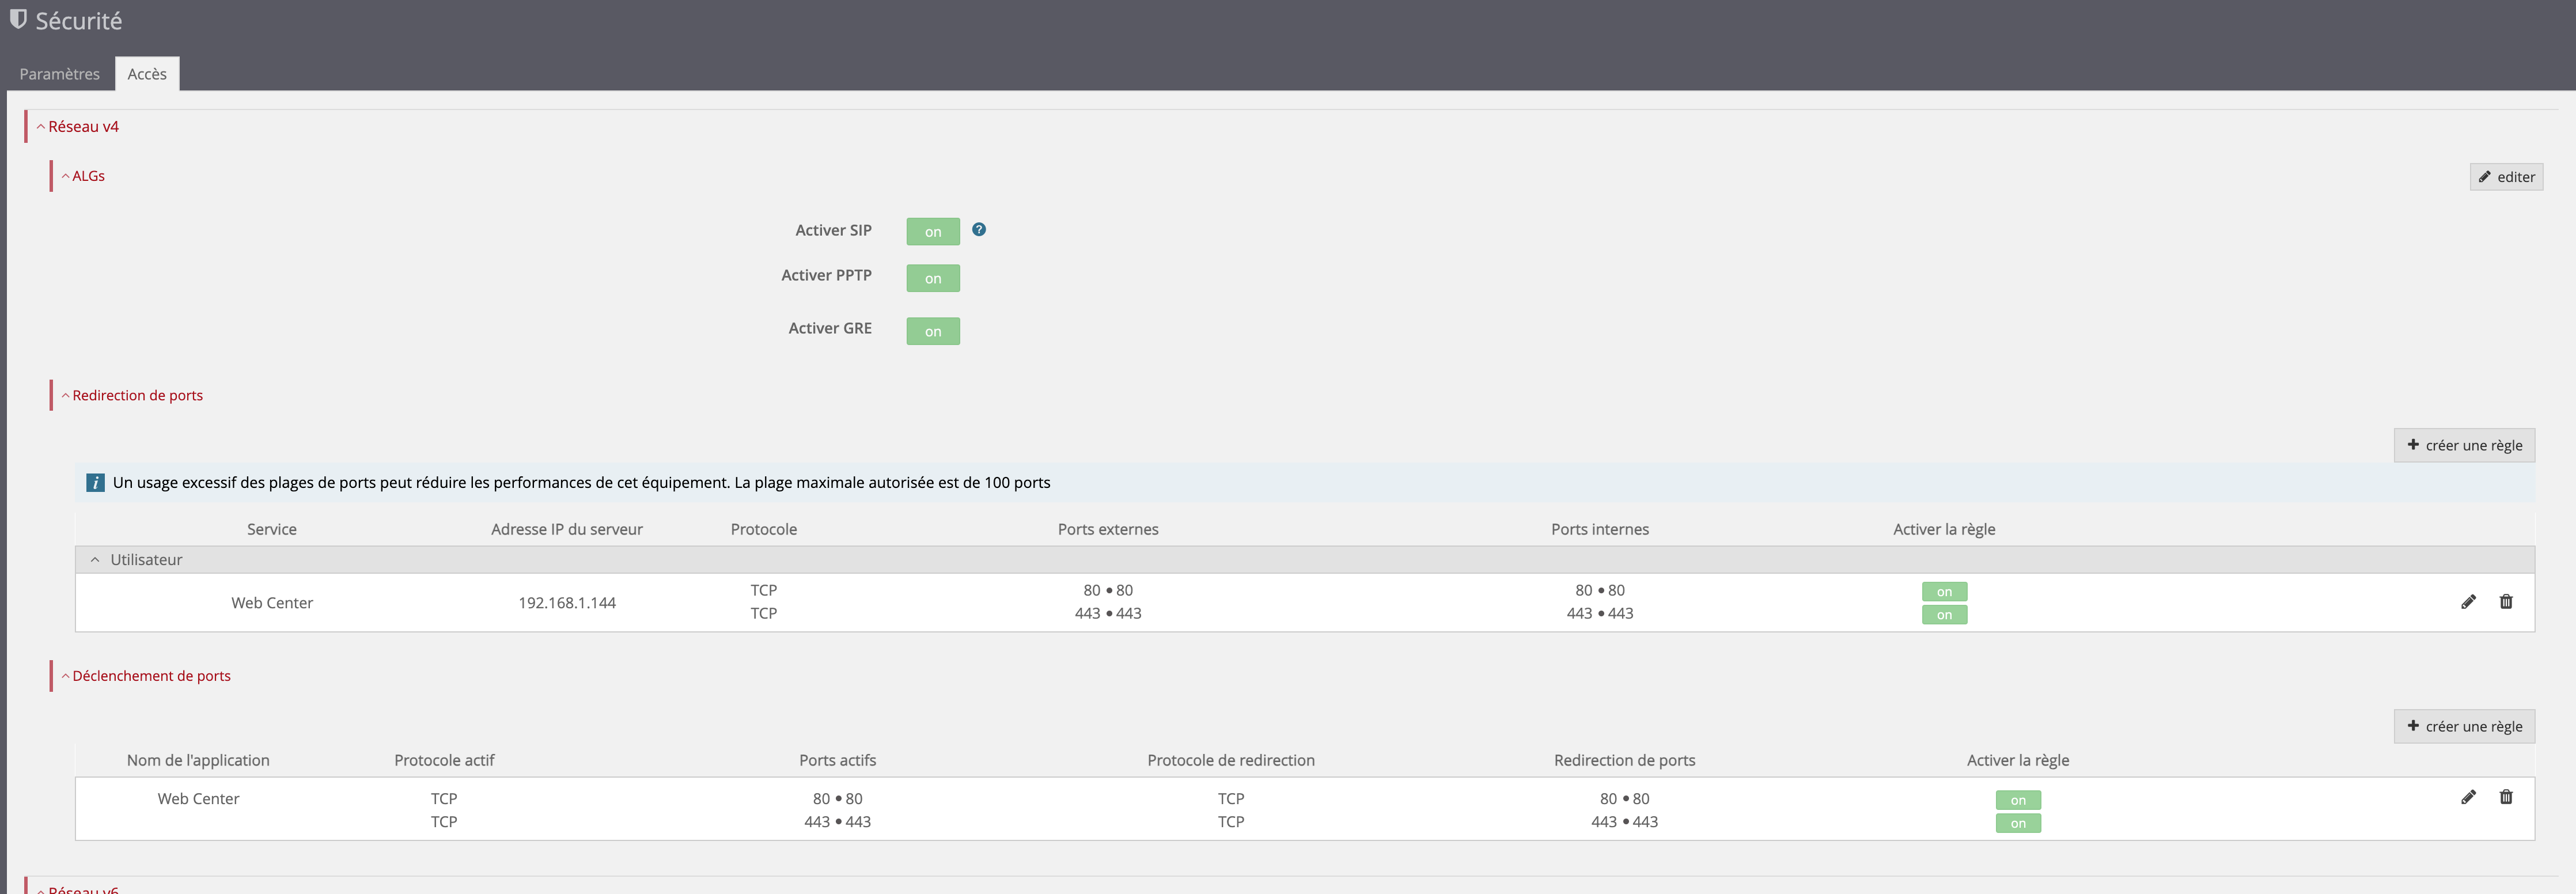Select the Accès tab
Viewport: 2576px width, 894px height.
(147, 74)
